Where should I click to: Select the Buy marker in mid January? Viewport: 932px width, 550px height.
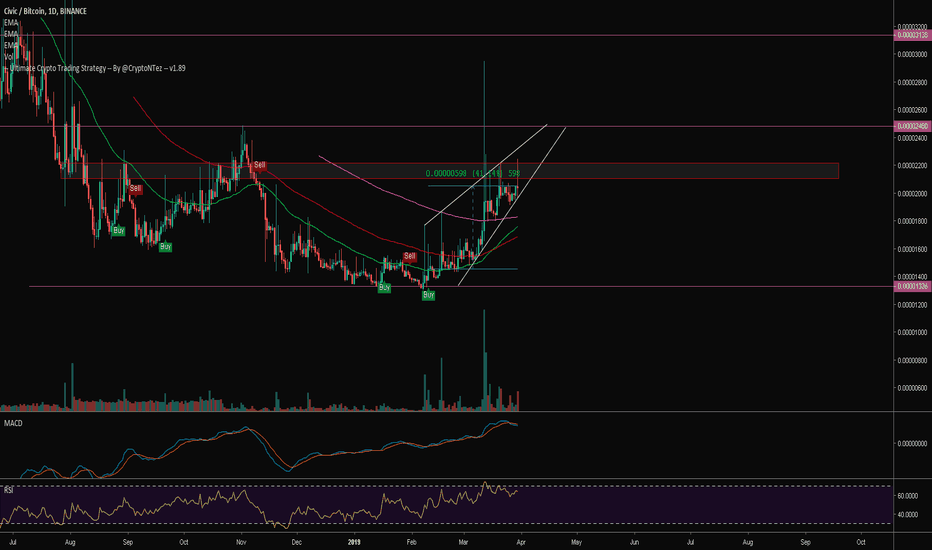384,287
